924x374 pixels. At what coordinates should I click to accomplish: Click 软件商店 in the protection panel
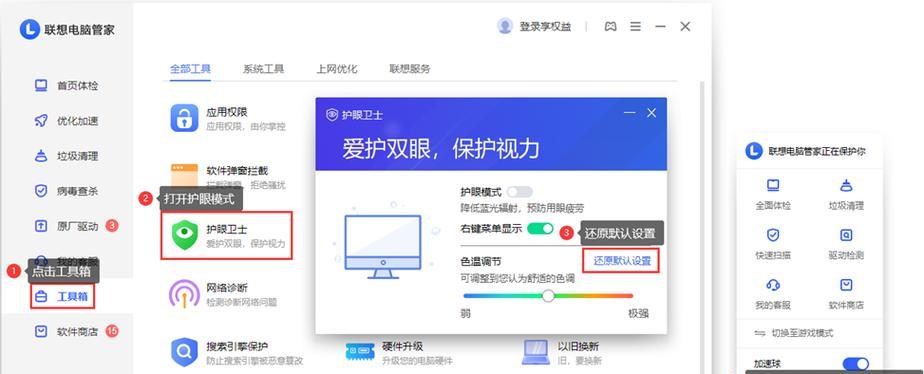[x=846, y=294]
